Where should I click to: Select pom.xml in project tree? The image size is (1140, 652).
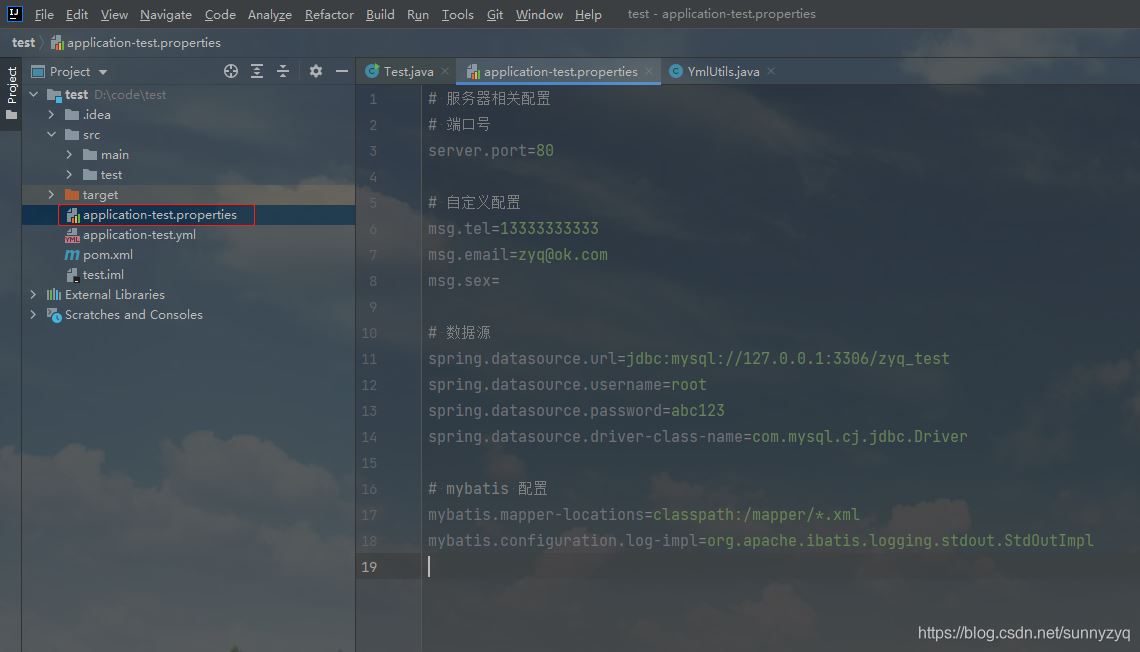(x=107, y=255)
